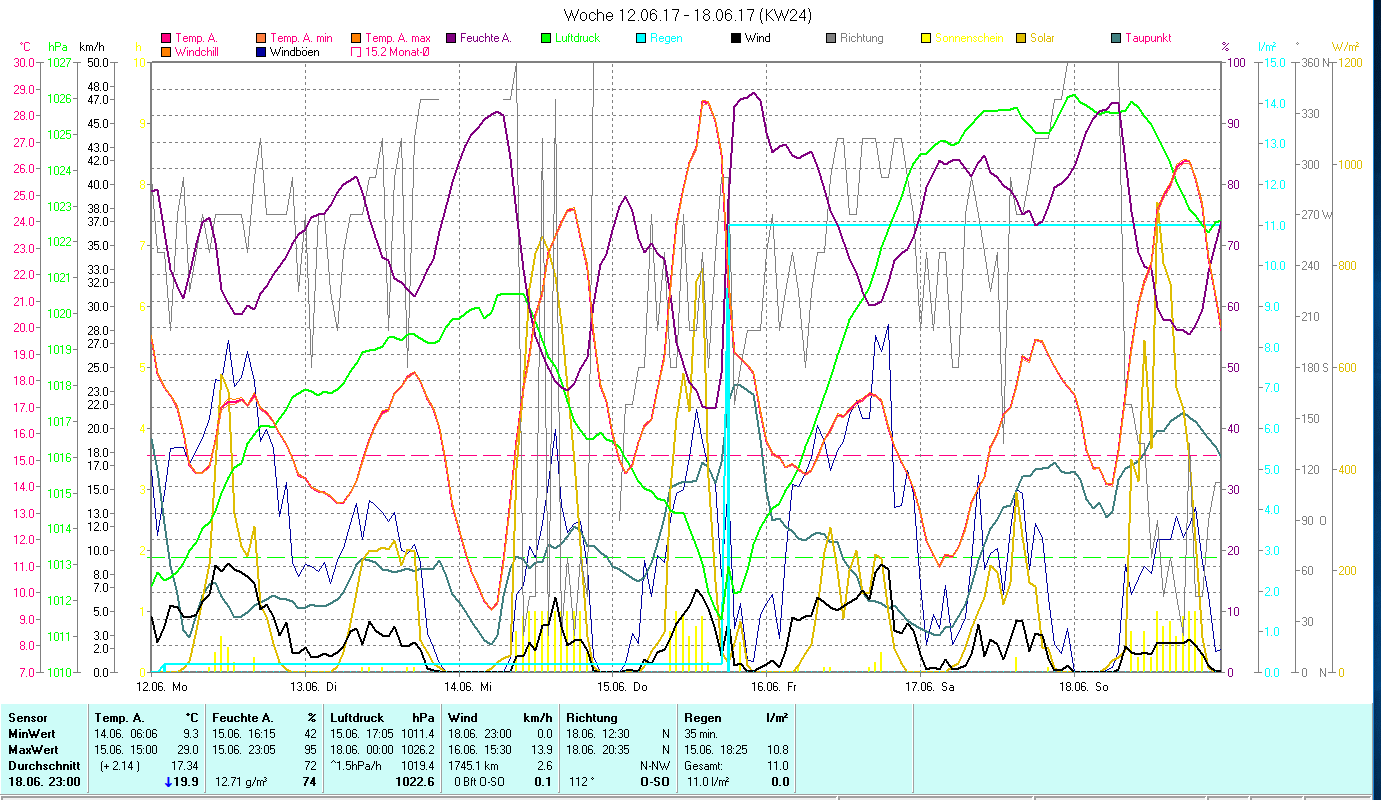The height and width of the screenshot is (800, 1381).
Task: Click the magenta Temp. A. legend color box
Action: click(166, 39)
